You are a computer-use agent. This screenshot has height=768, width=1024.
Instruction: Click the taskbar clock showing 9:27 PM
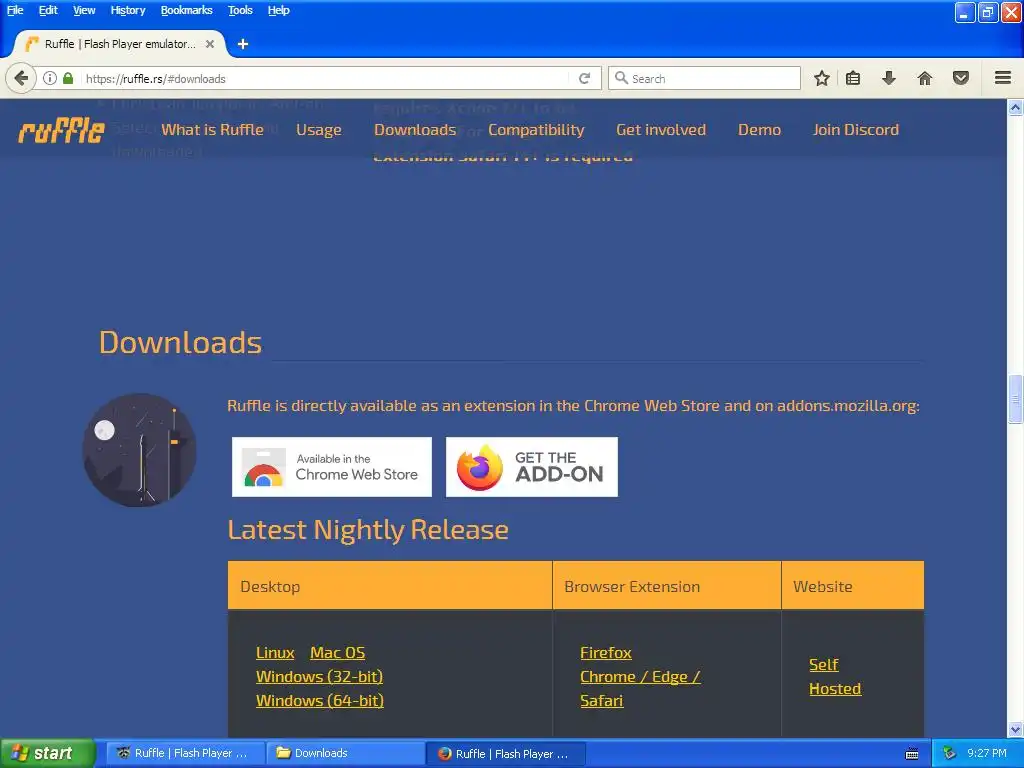(x=987, y=753)
